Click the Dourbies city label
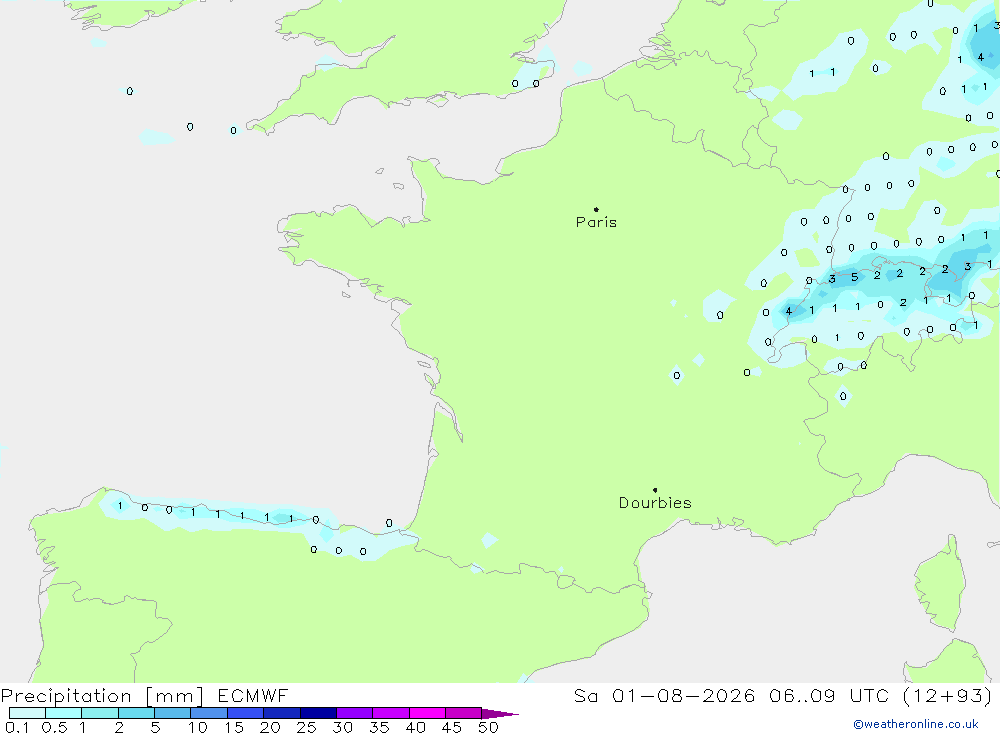This screenshot has width=1000, height=733. pos(655,503)
